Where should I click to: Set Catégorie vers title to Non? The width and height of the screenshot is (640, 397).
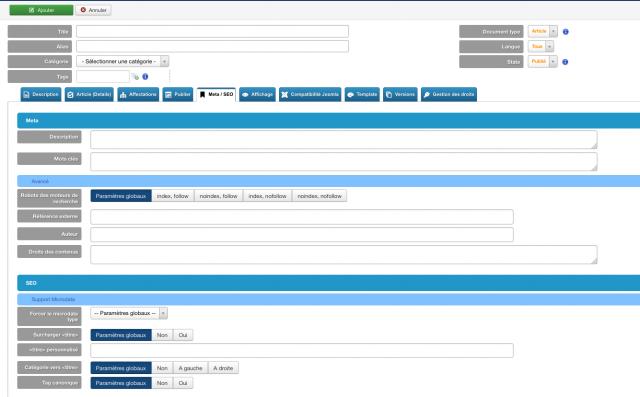pyautogui.click(x=162, y=368)
